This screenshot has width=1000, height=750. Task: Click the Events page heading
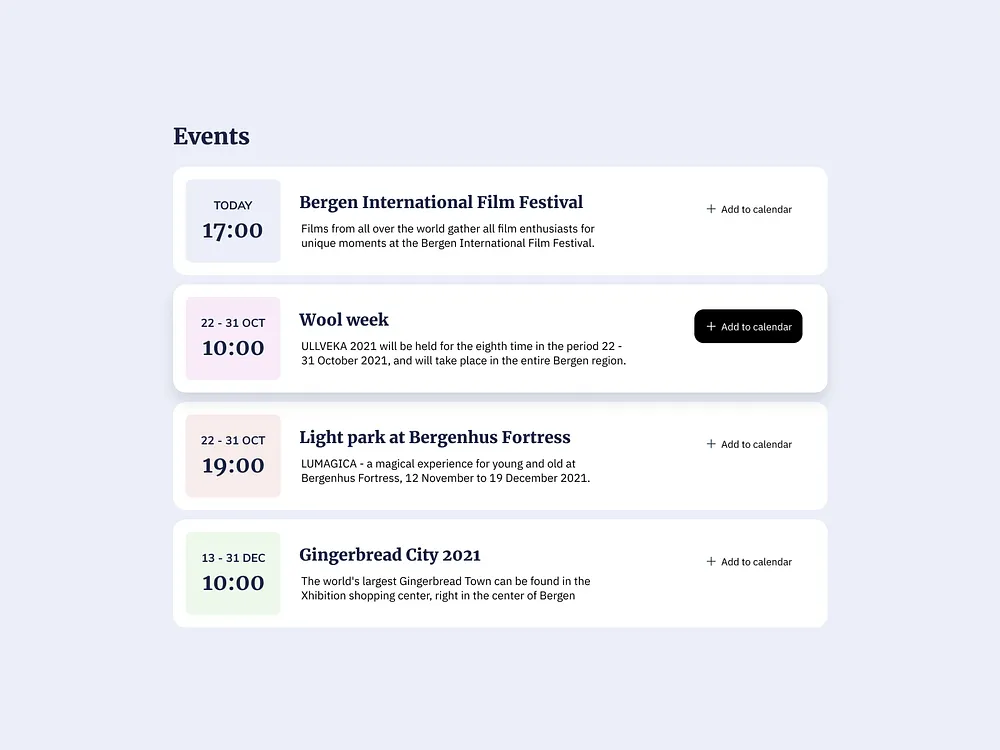coord(211,137)
